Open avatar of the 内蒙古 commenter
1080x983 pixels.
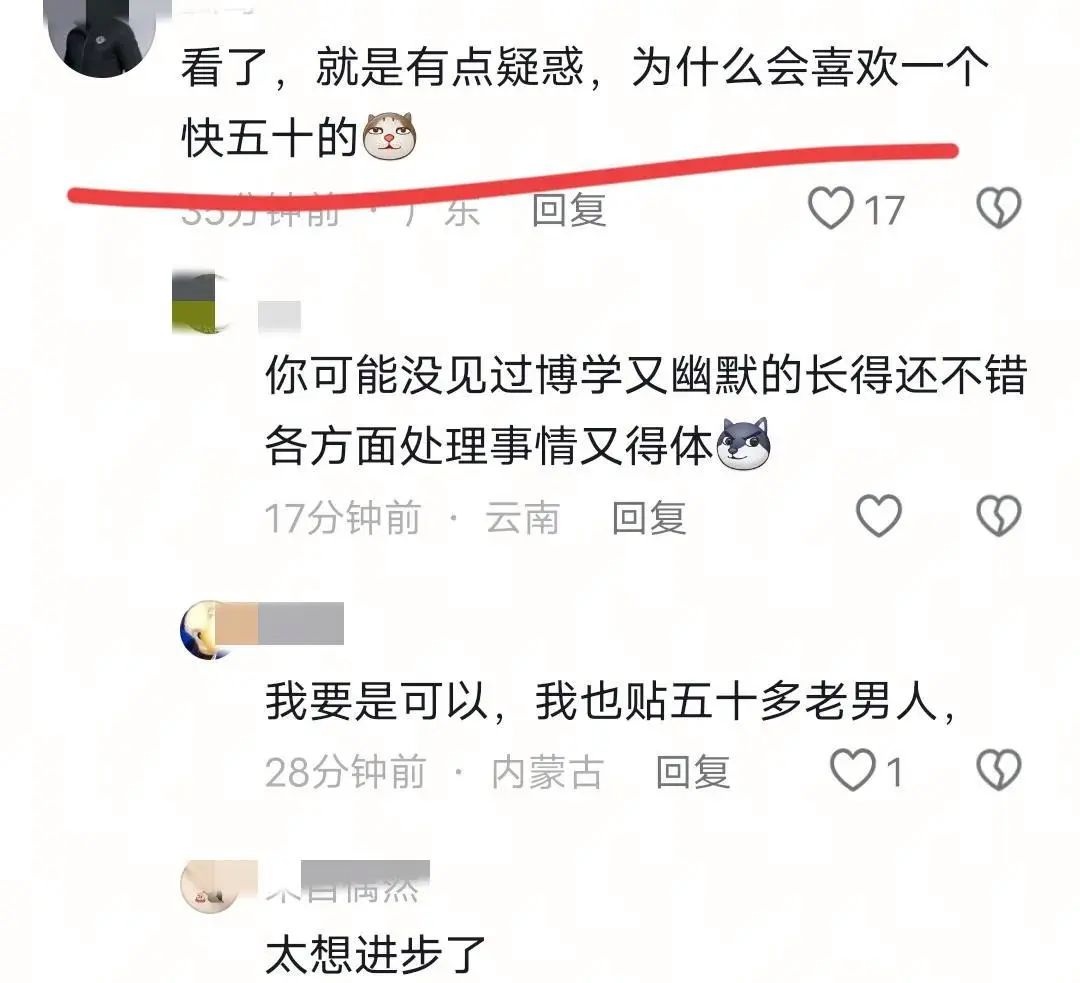point(209,630)
